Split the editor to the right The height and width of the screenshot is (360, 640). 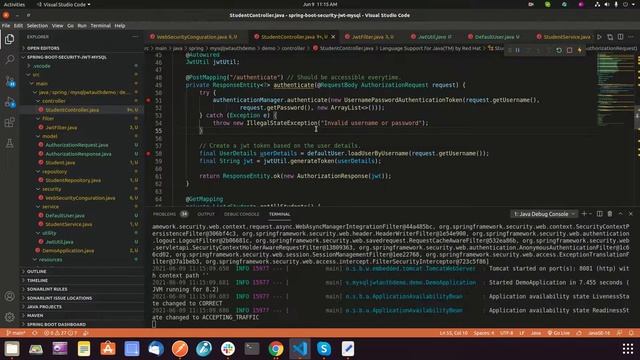click(x=620, y=37)
